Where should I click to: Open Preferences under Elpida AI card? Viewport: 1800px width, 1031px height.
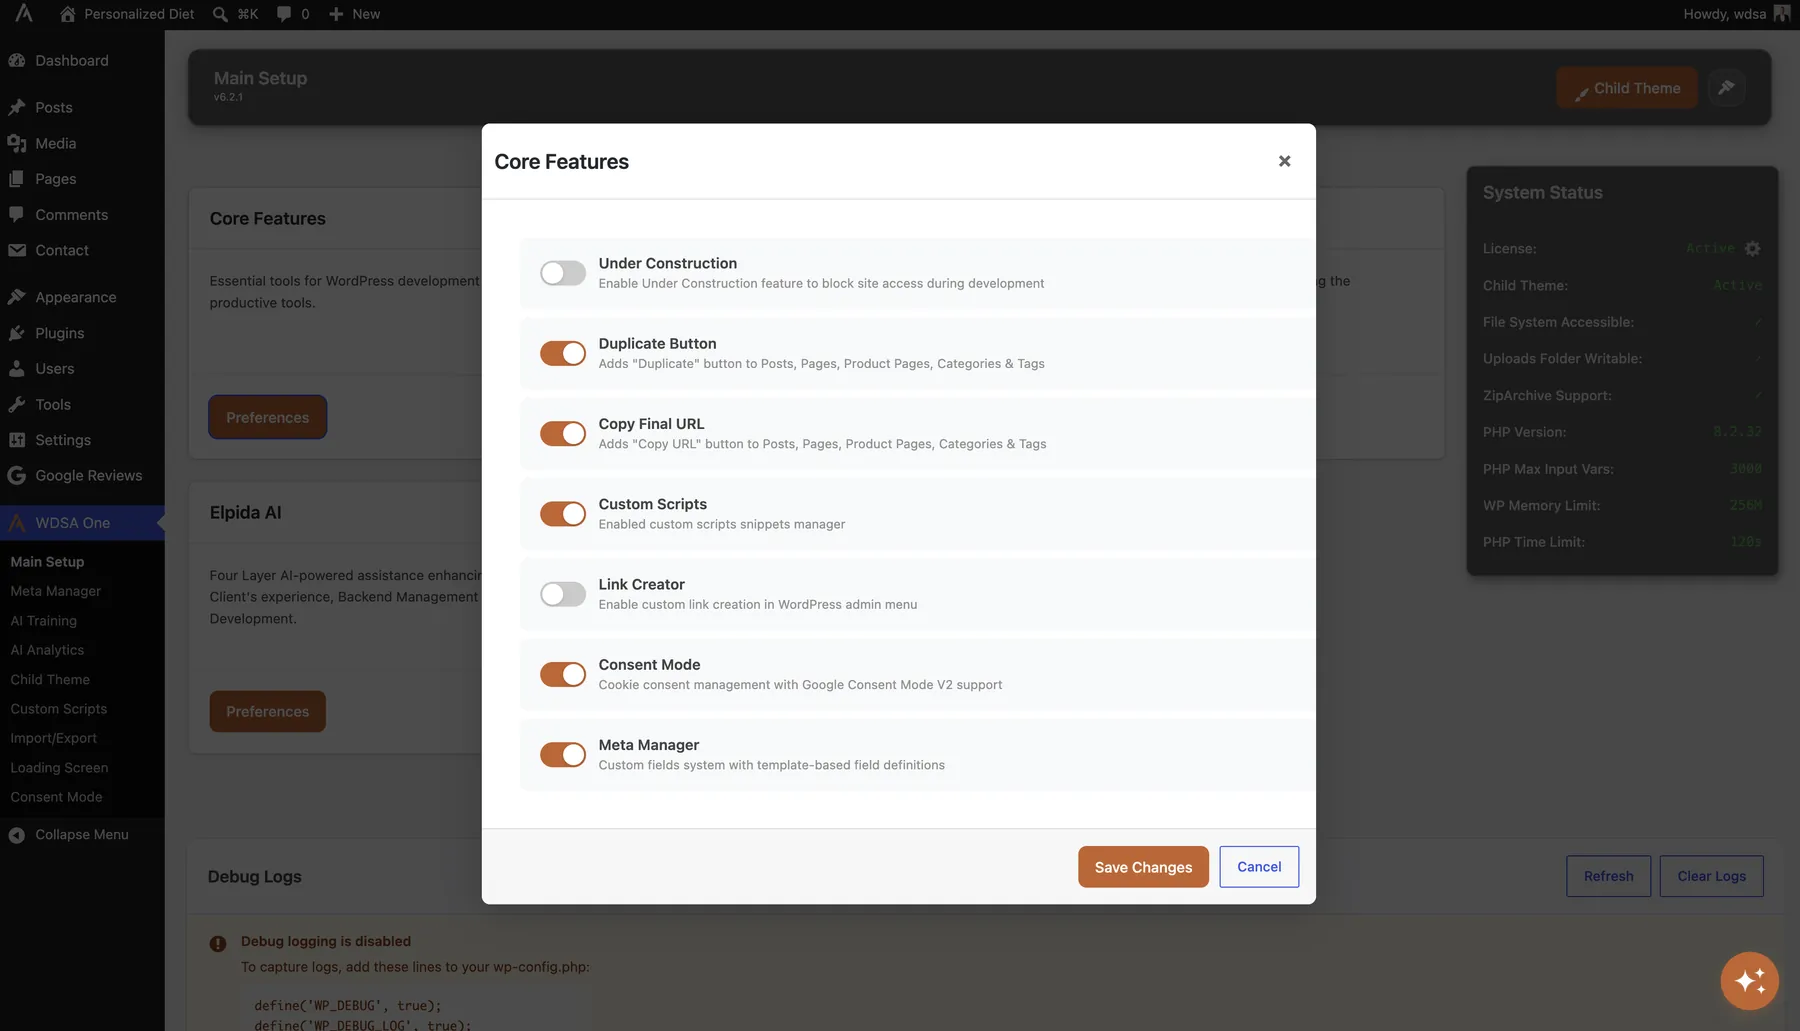pos(267,711)
